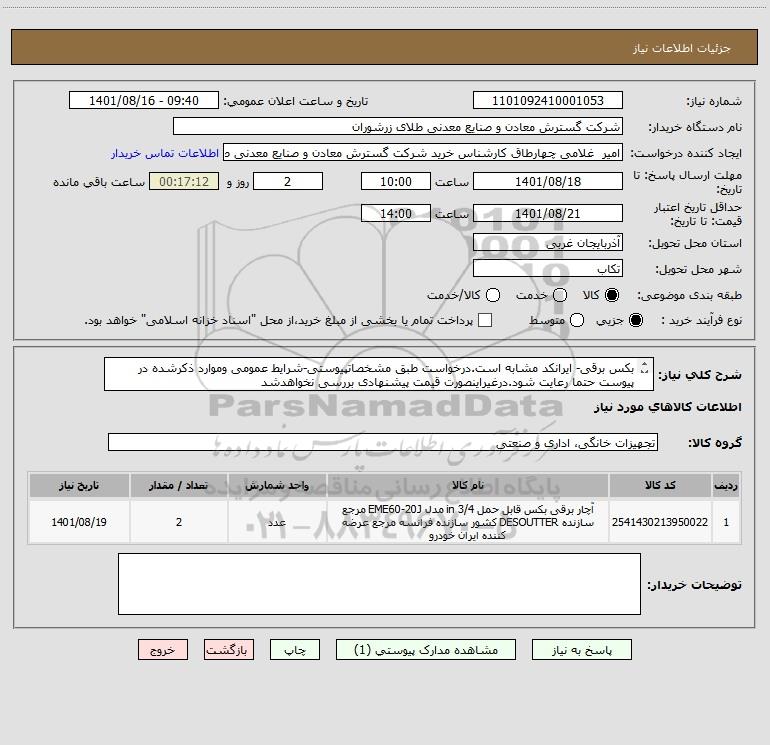This screenshot has width=770, height=745.
Task: Click the شهر محل تحویل field تکاب
Action: 548,268
